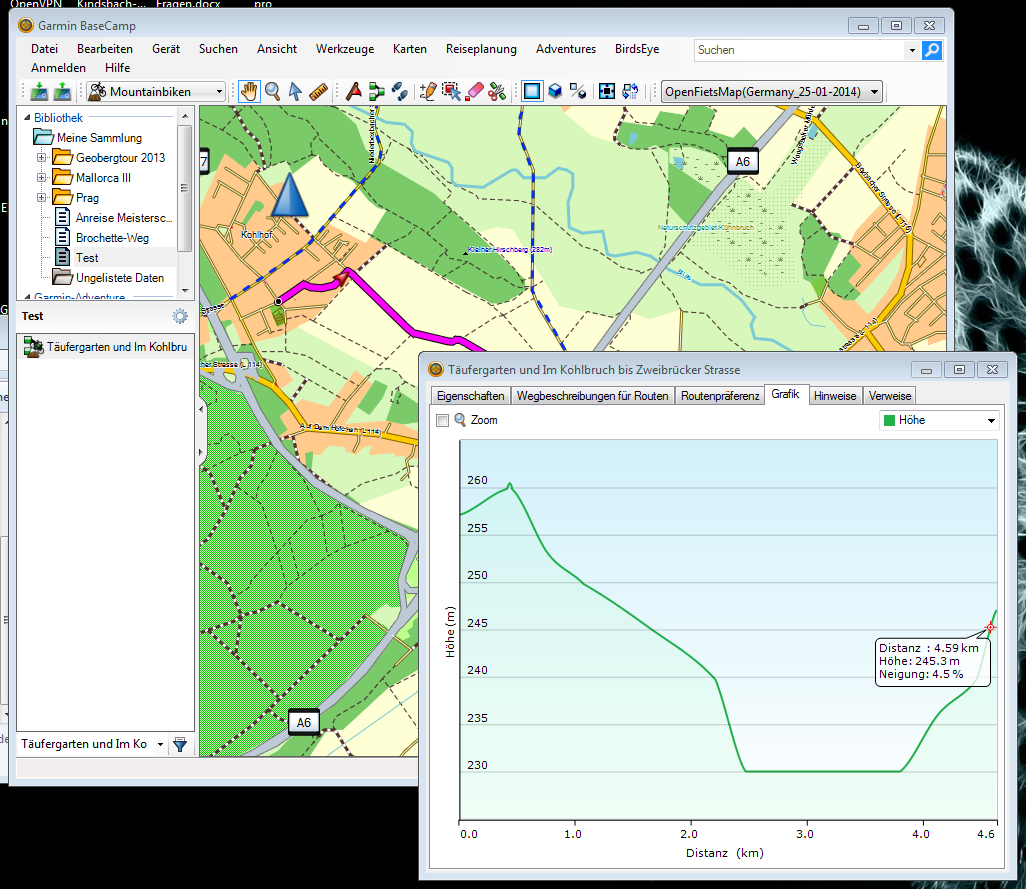Select the new Track footprints tool
Screen dimensions: 1026x889
pyautogui.click(x=399, y=92)
